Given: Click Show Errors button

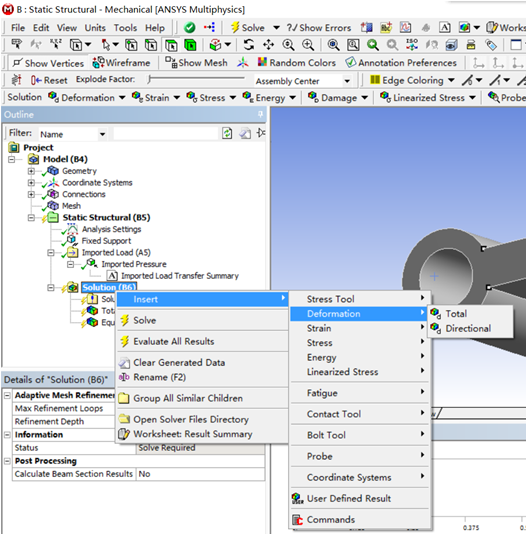Looking at the screenshot, I should (319, 28).
